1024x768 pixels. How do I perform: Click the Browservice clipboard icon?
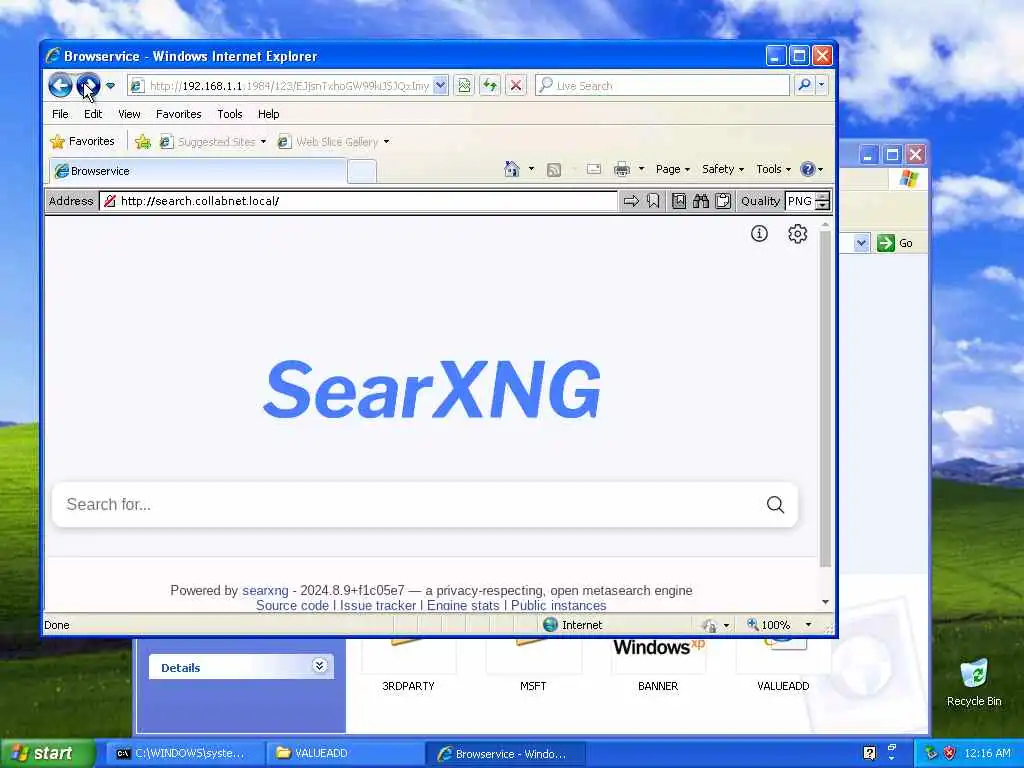tap(723, 201)
